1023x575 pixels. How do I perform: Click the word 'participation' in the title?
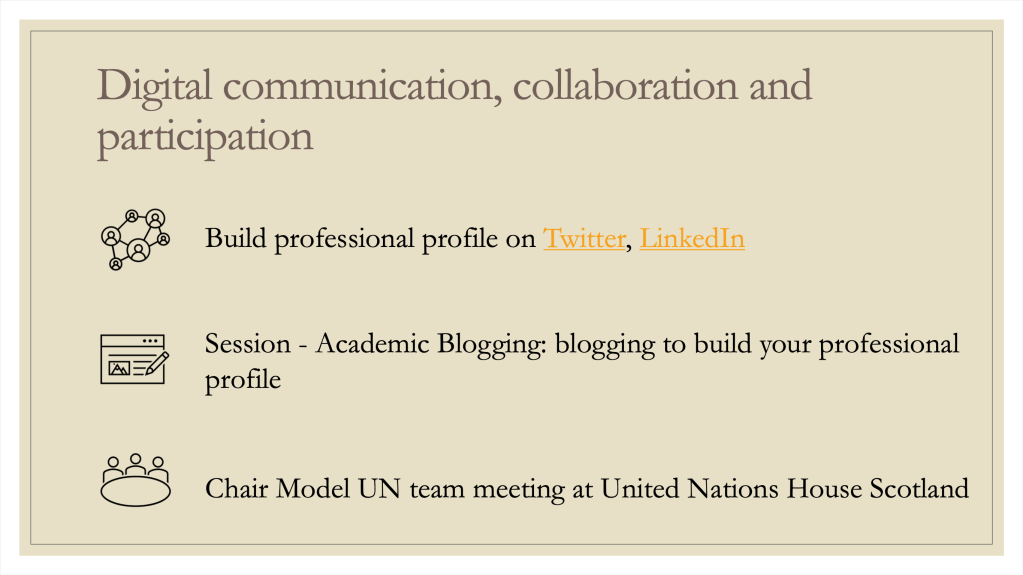click(x=205, y=138)
